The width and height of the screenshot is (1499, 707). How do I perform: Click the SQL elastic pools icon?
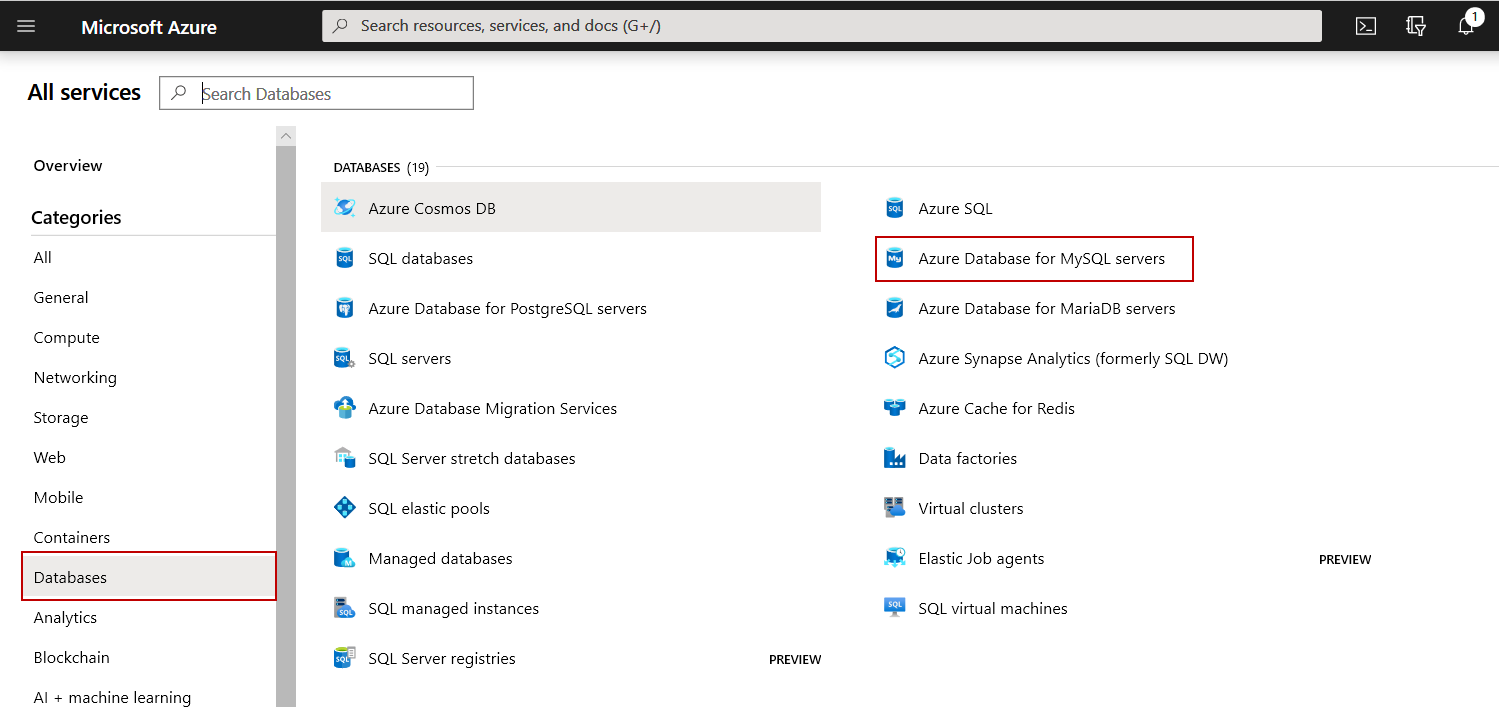(345, 508)
